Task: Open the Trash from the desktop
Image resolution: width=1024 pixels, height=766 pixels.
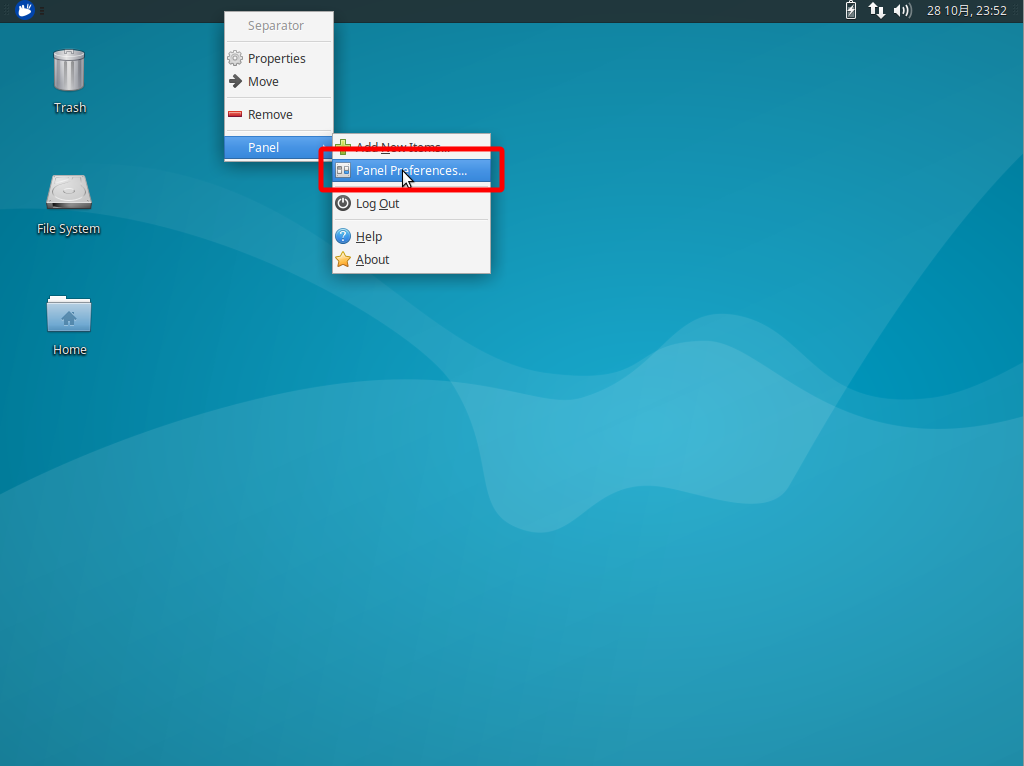Action: pos(69,79)
